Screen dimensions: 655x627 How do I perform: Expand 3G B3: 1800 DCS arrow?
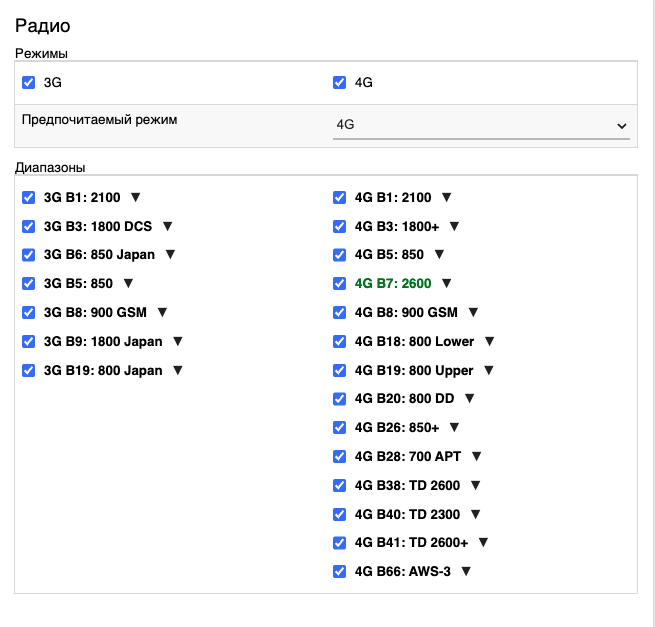coord(168,227)
